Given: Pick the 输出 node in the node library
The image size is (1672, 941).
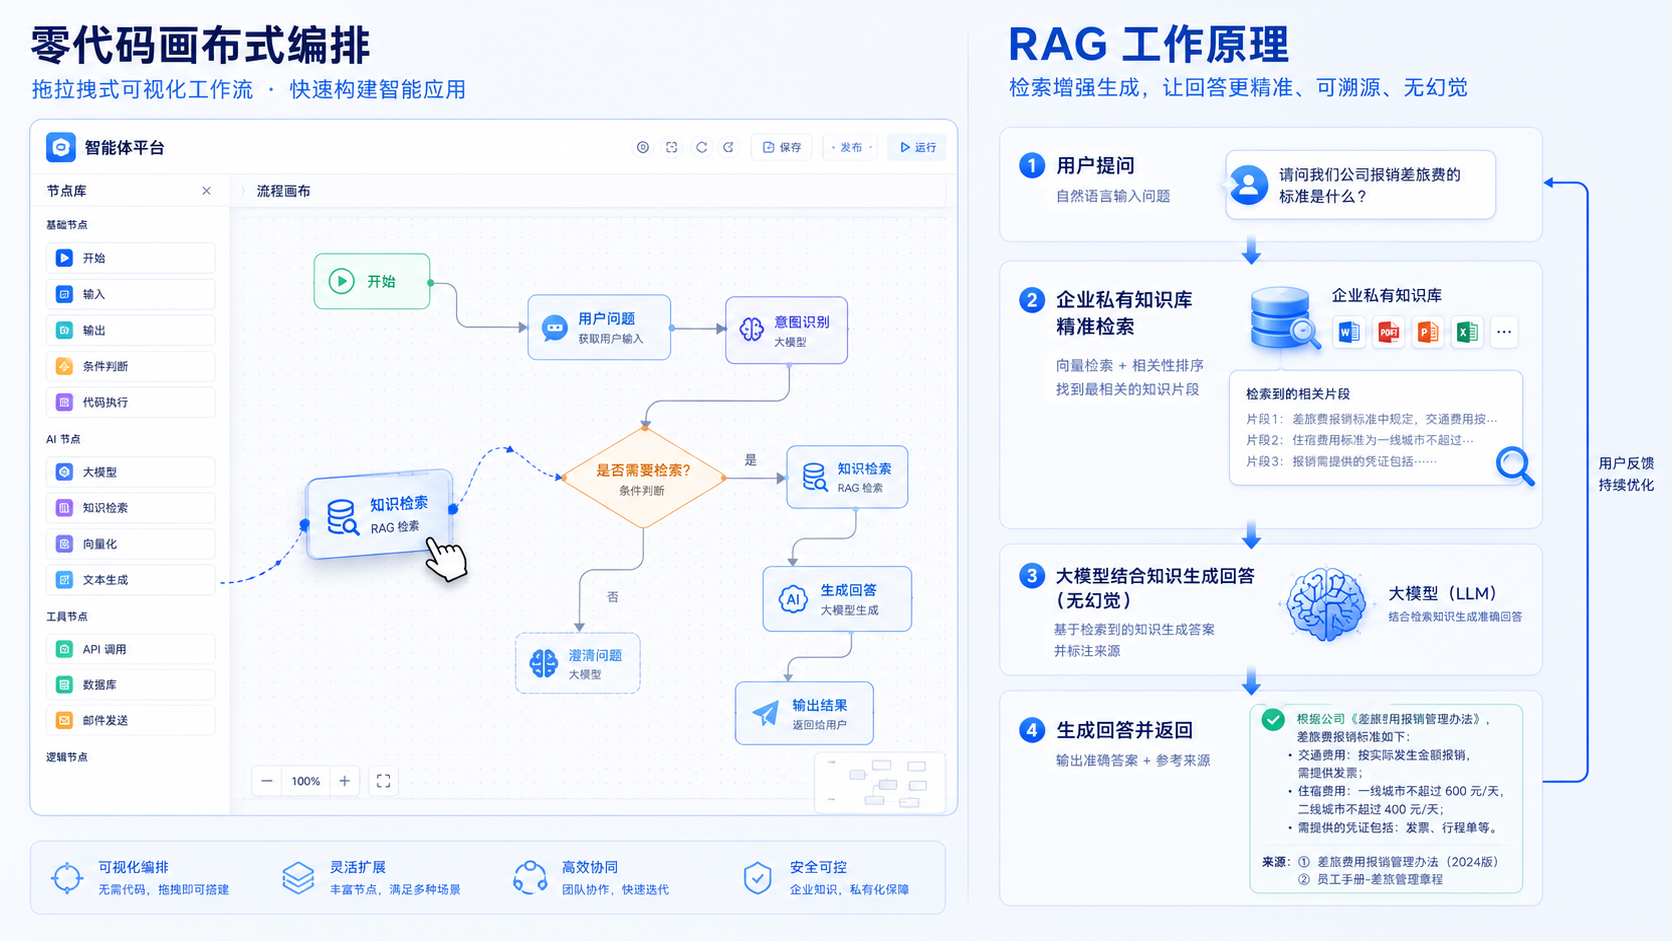Looking at the screenshot, I should point(130,330).
